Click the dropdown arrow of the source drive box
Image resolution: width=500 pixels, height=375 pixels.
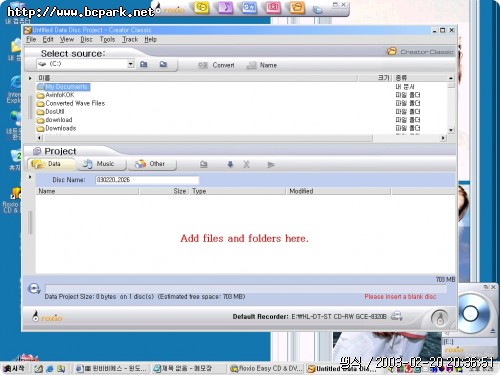click(131, 64)
